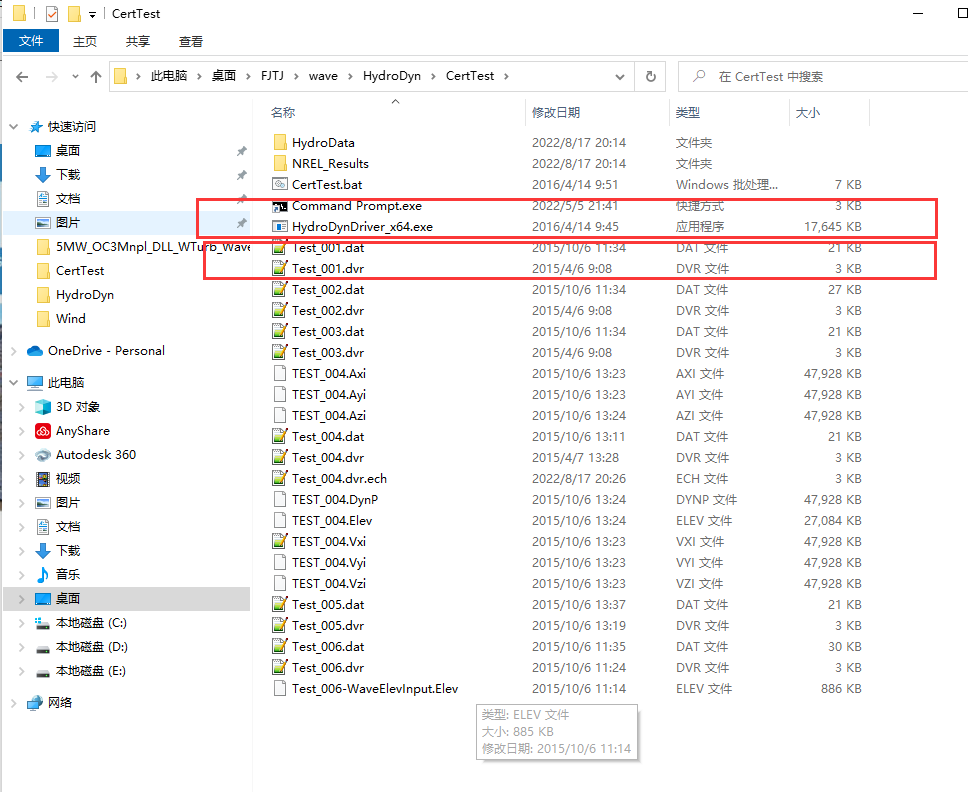Sort by 名称 column header

click(283, 112)
